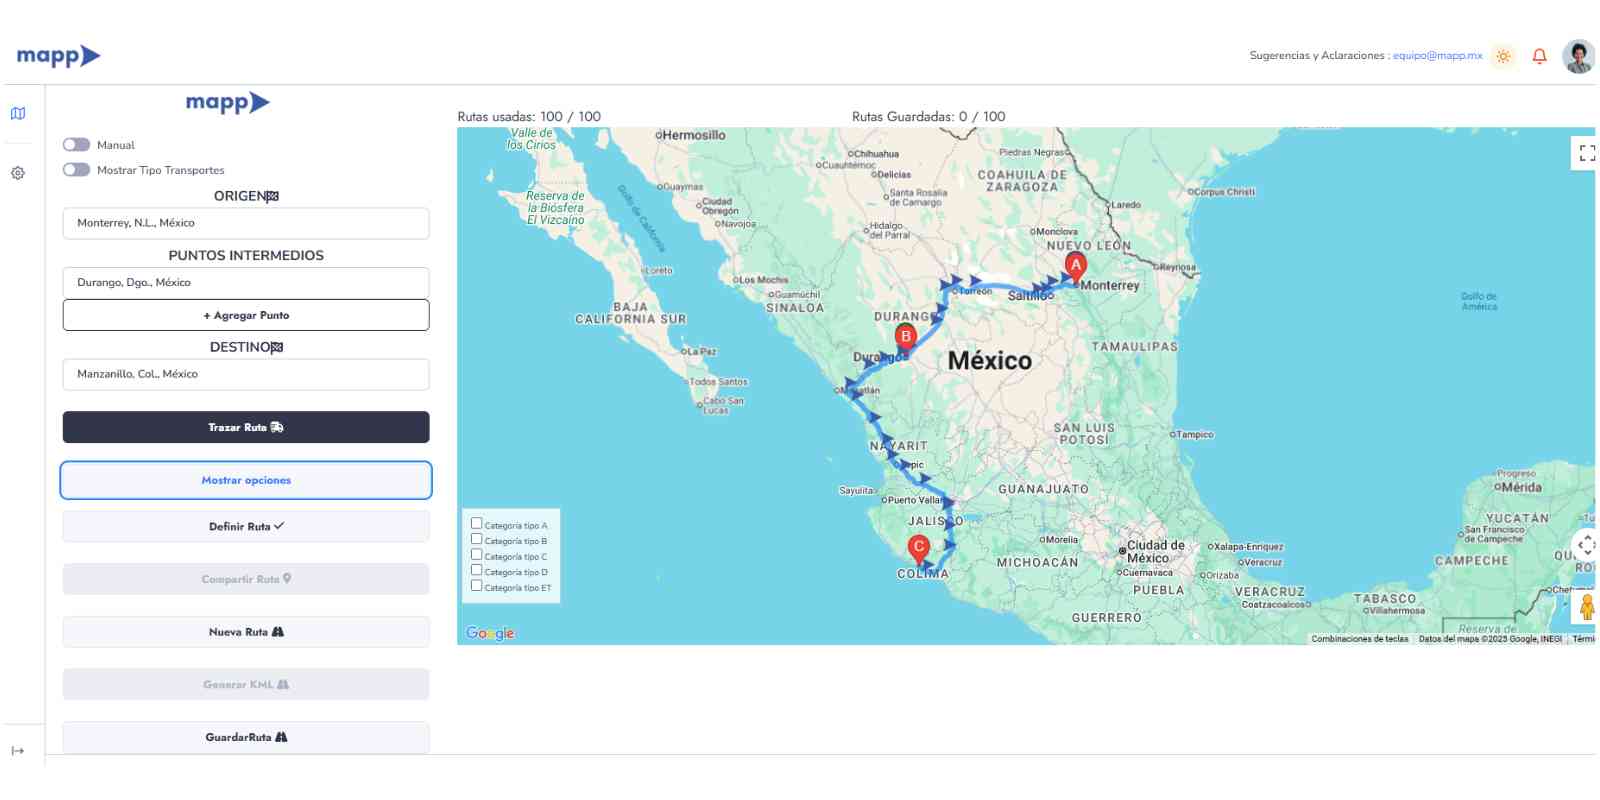Enable the Manual toggle
The image size is (1600, 800).
click(77, 145)
